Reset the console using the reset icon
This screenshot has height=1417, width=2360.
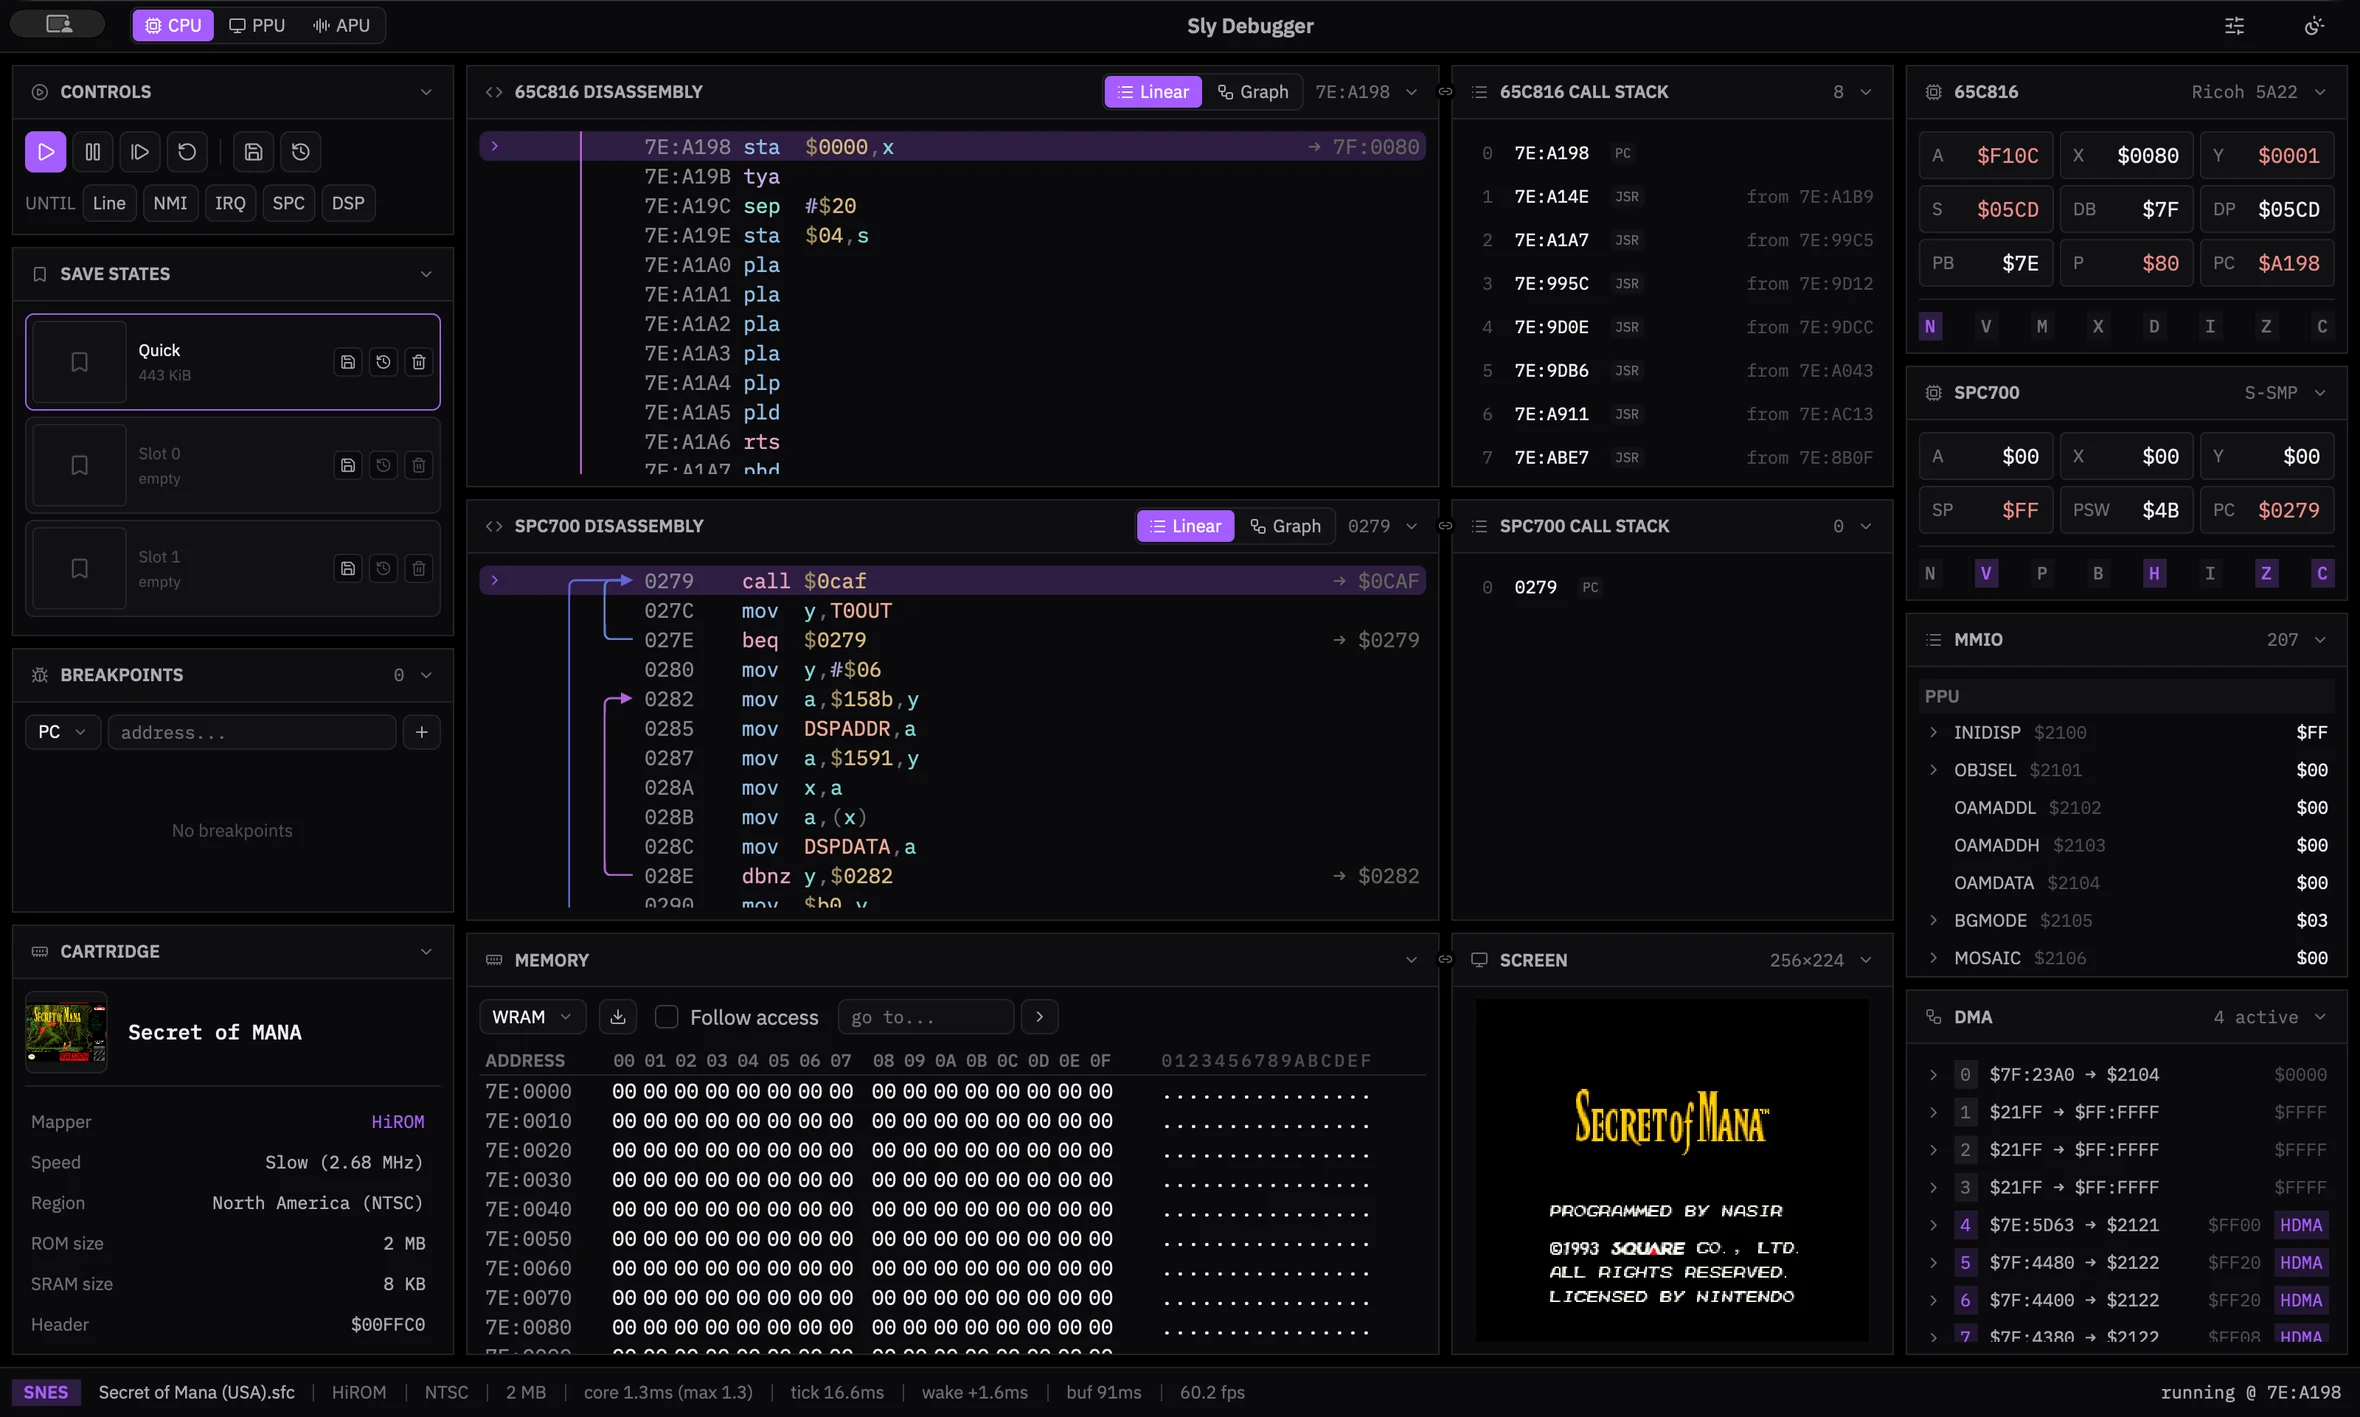pos(187,152)
